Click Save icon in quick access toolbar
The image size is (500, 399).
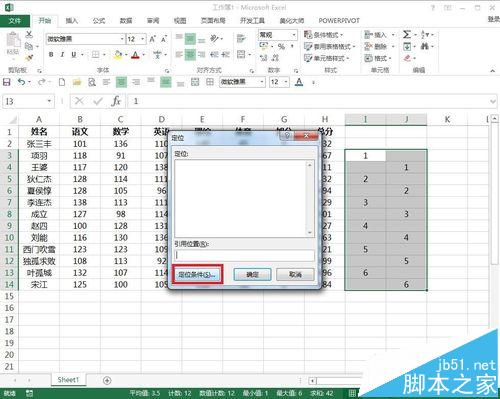tap(7, 82)
